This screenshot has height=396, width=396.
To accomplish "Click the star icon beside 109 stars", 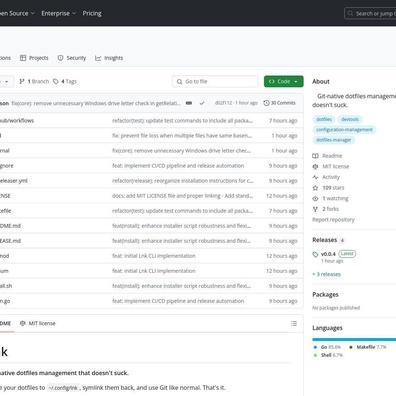I will (315, 188).
